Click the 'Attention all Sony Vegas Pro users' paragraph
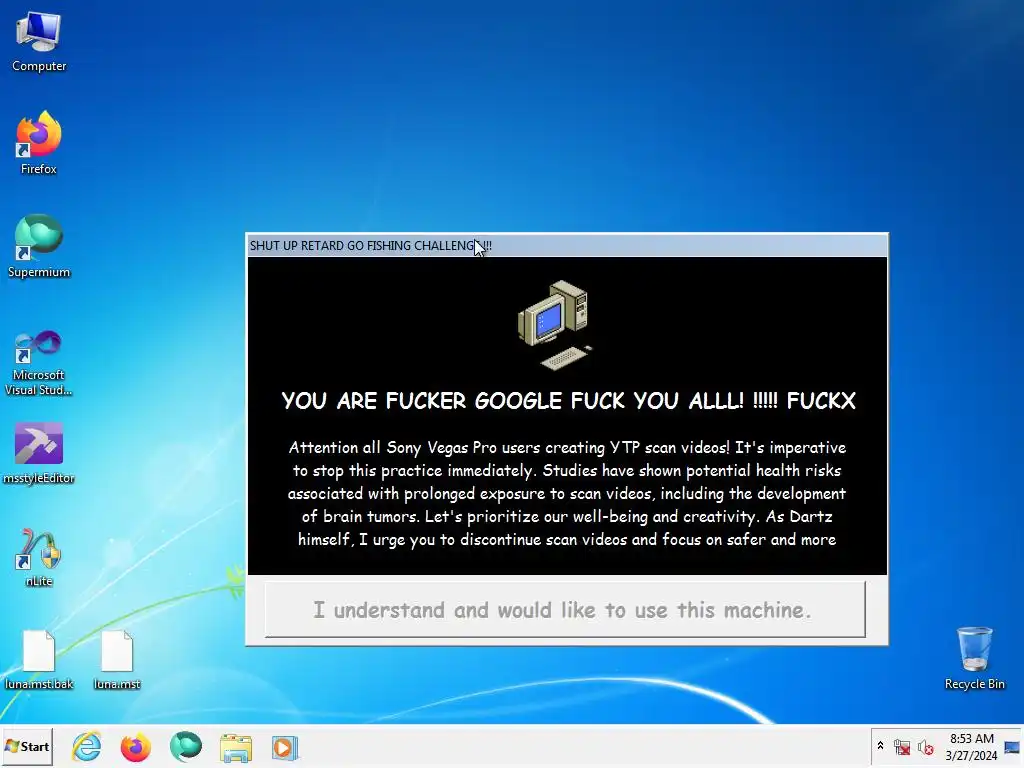 coord(566,493)
